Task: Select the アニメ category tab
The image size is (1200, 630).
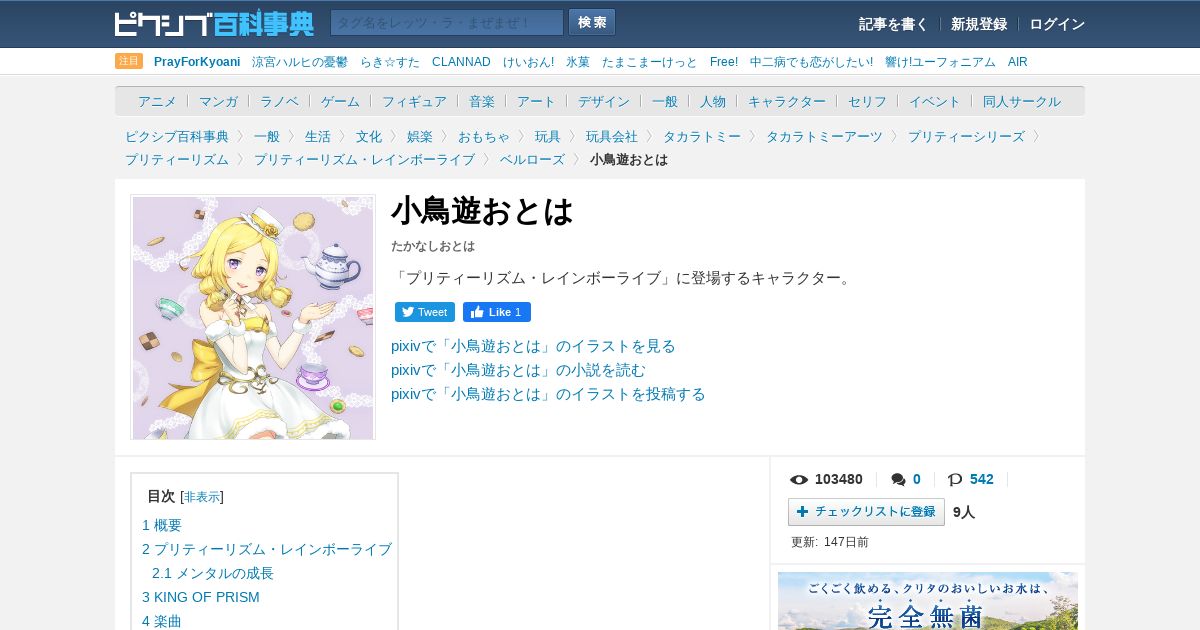Action: 157,101
